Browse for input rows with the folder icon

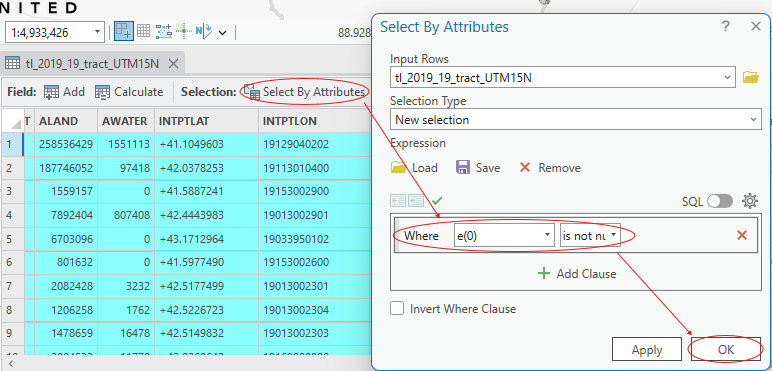point(750,77)
